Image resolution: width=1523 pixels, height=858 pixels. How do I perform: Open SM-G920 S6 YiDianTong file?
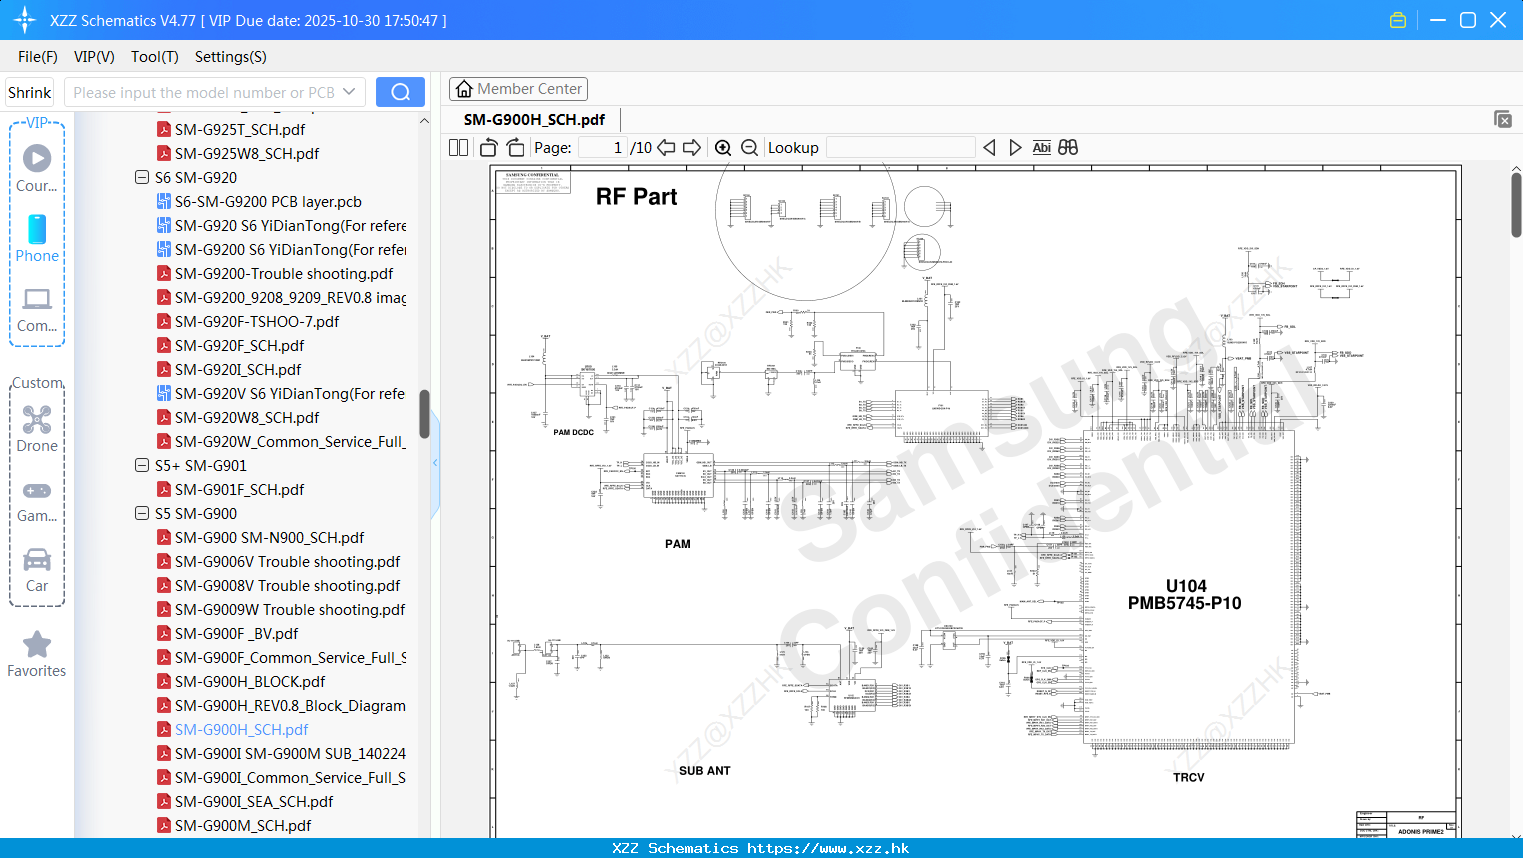[x=281, y=225]
